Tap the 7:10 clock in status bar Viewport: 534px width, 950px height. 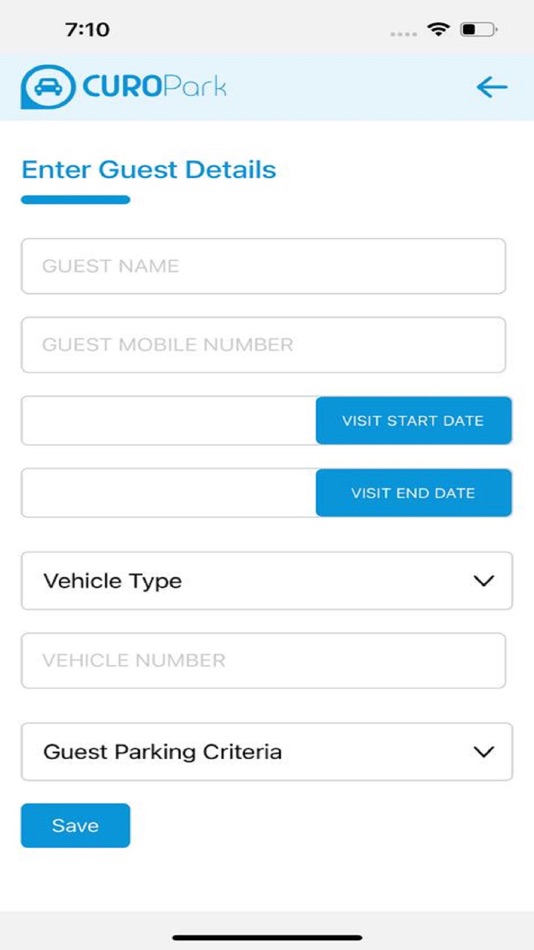(87, 29)
